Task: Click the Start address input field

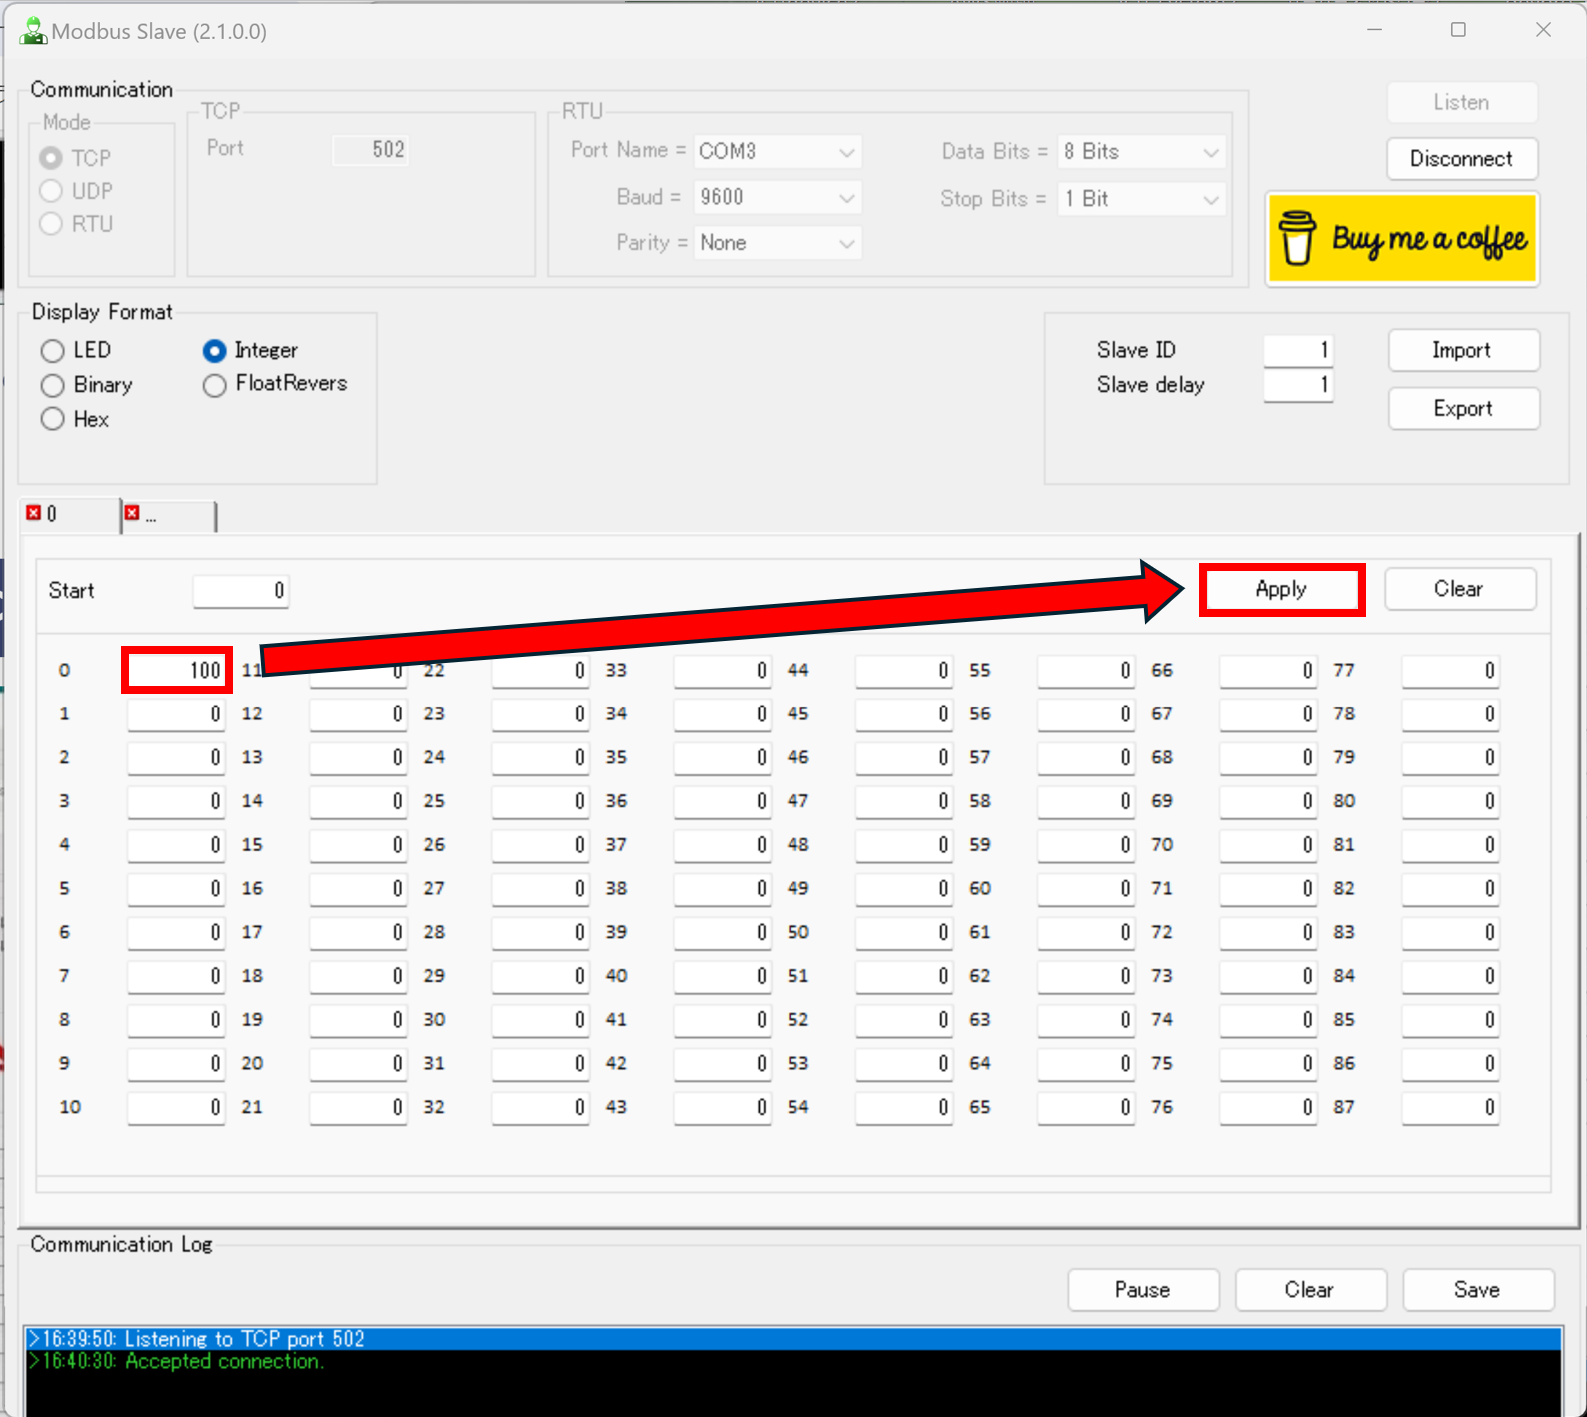Action: pyautogui.click(x=241, y=591)
